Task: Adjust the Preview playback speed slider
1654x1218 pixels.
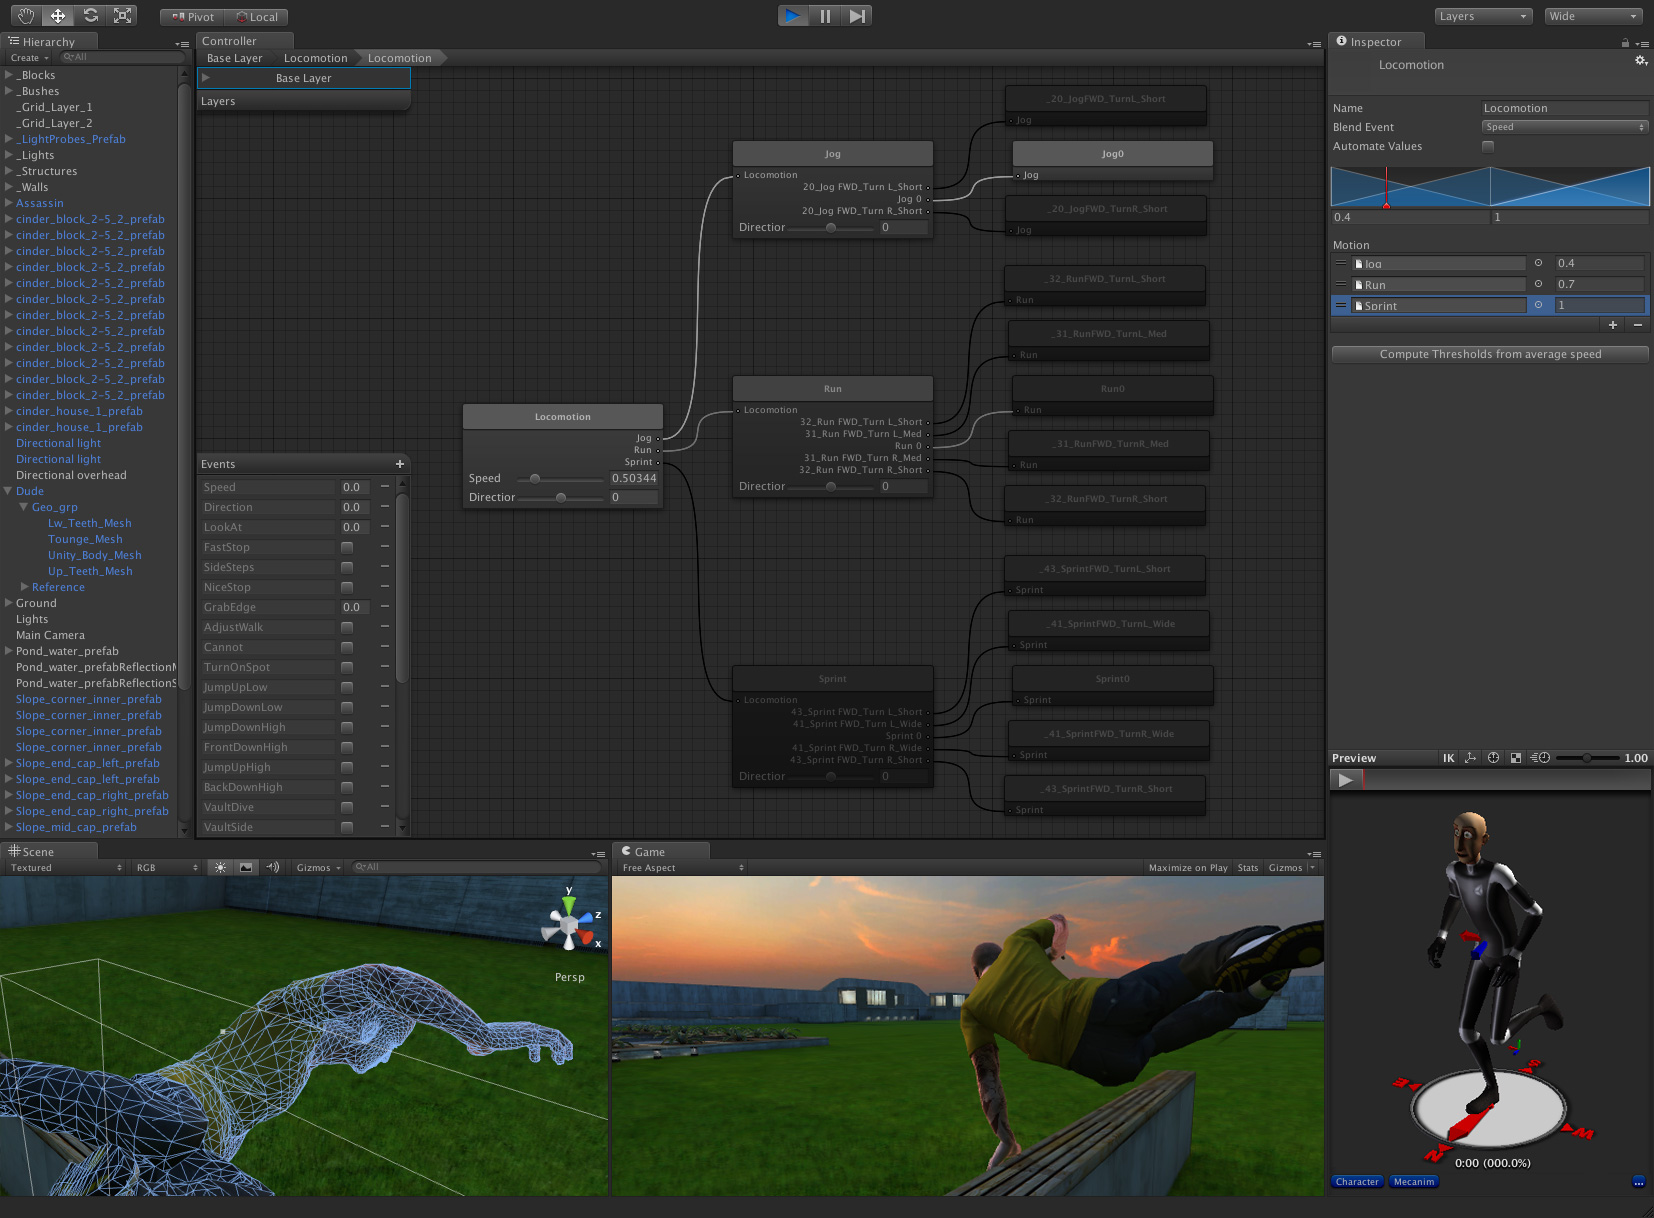Action: (x=1587, y=758)
